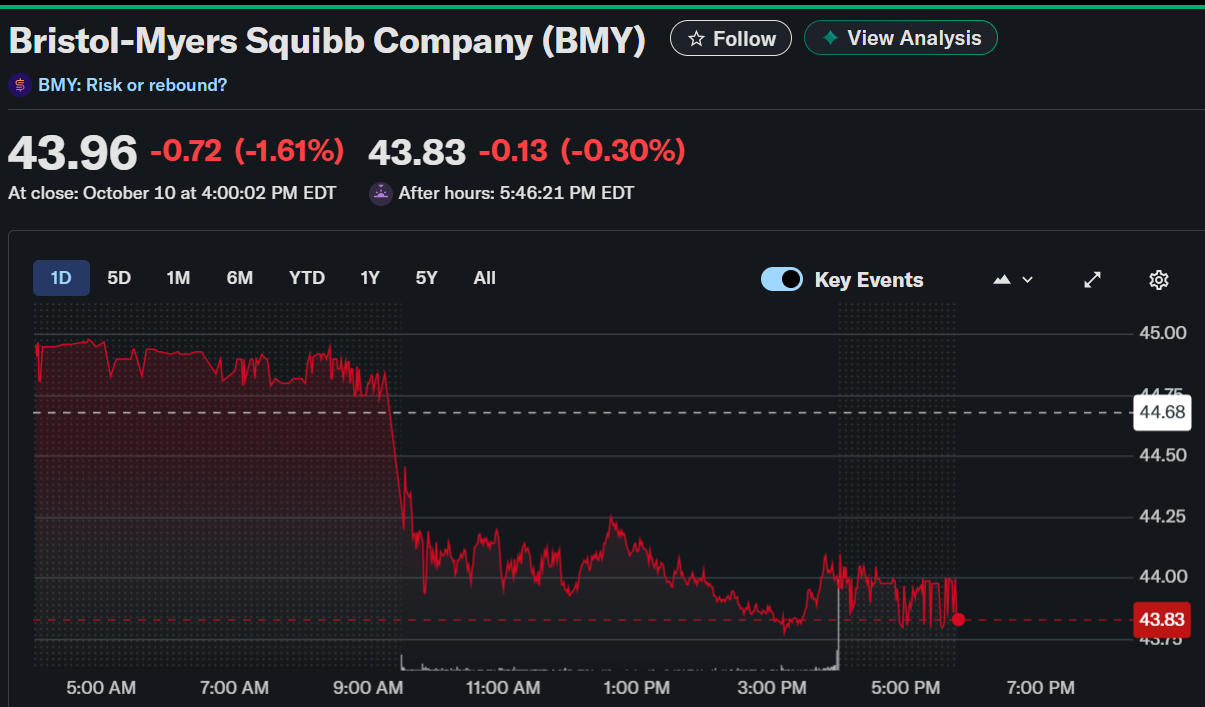Select the 1Y chart range

pos(370,278)
